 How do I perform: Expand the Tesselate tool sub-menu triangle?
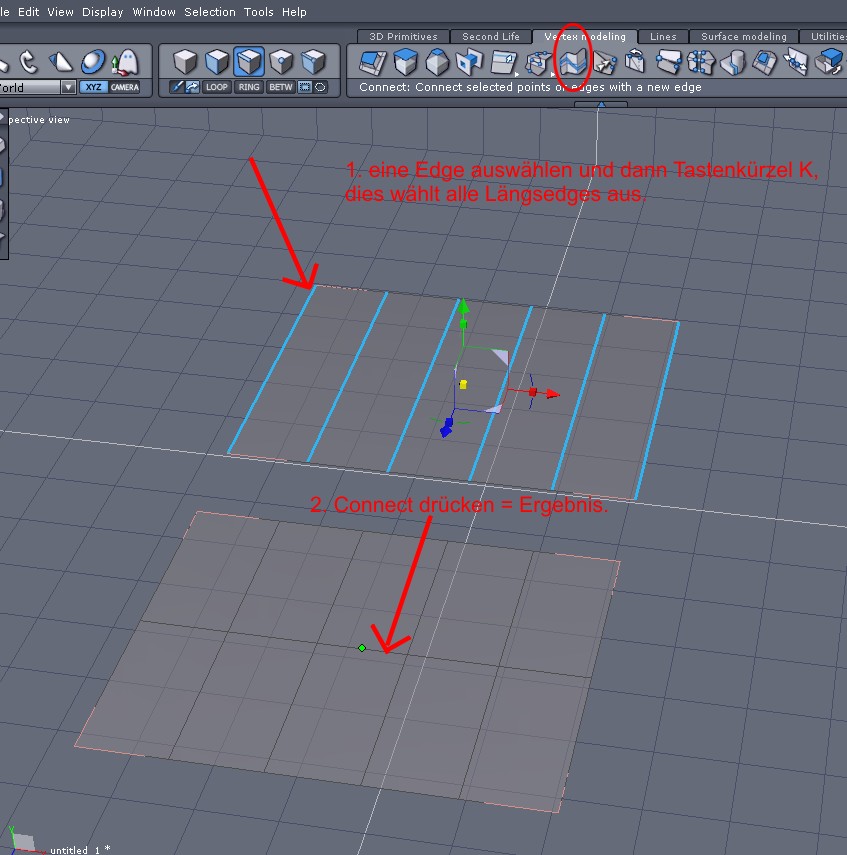516,74
